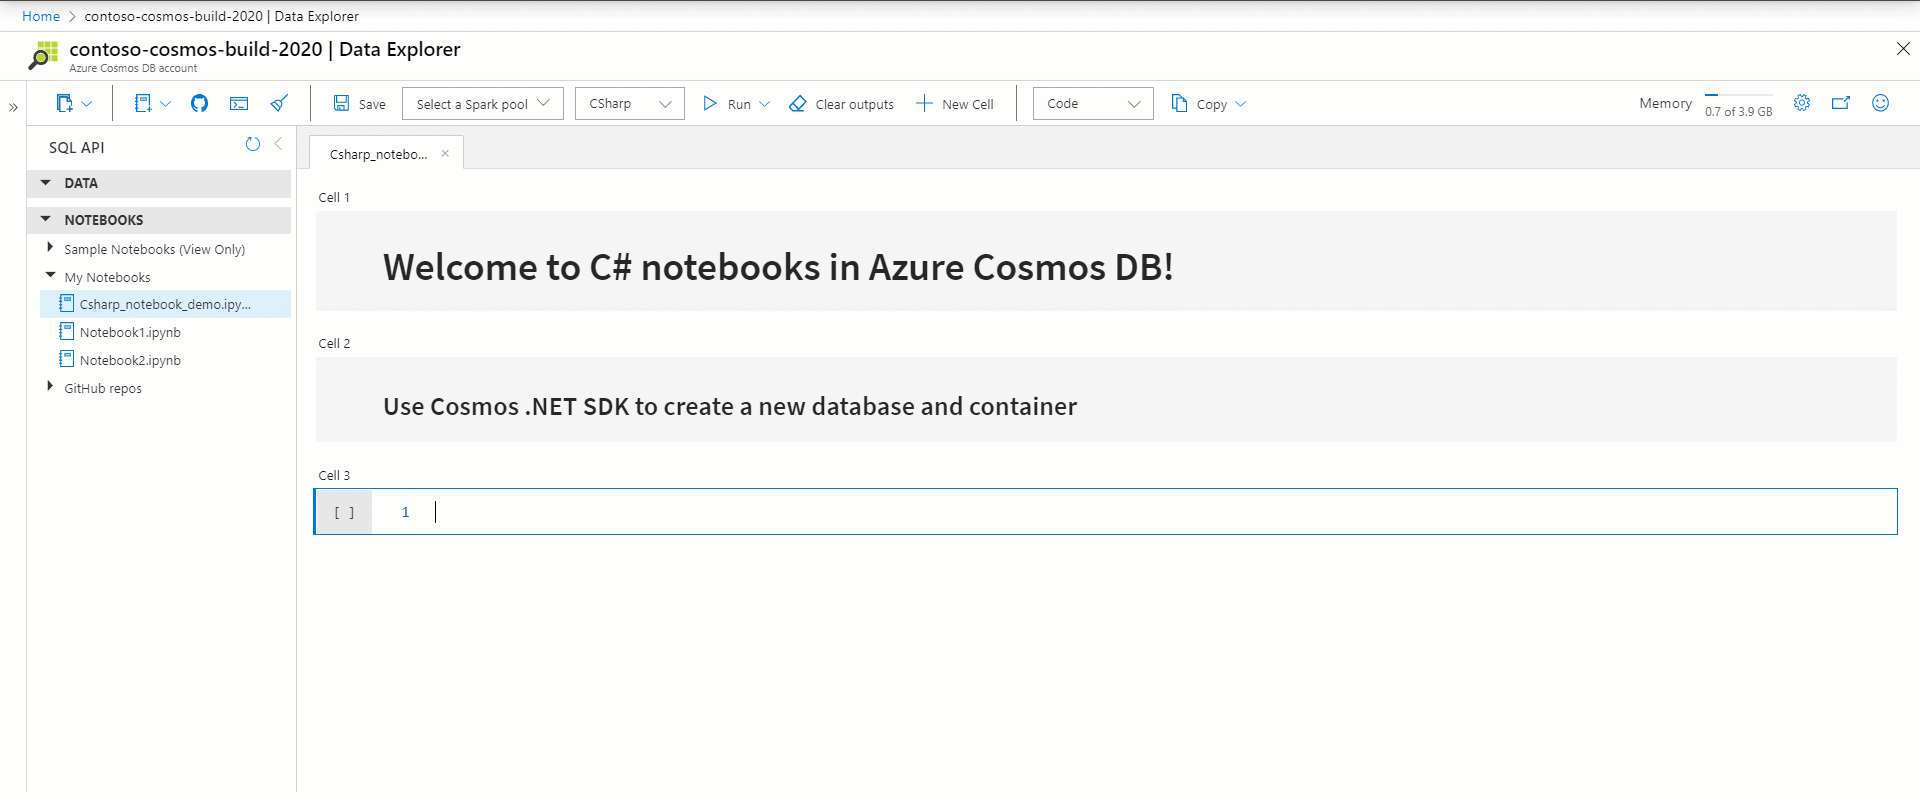This screenshot has width=1920, height=792.
Task: Close the Csharp_notebo... tab
Action: click(x=445, y=153)
